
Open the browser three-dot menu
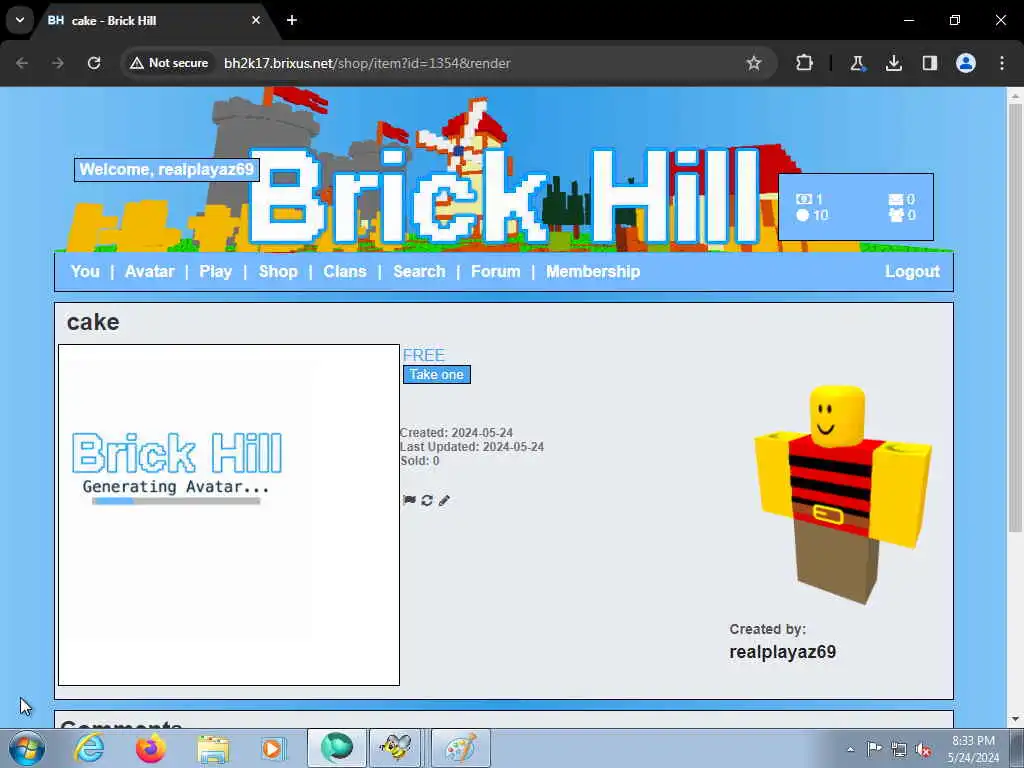tap(1002, 63)
